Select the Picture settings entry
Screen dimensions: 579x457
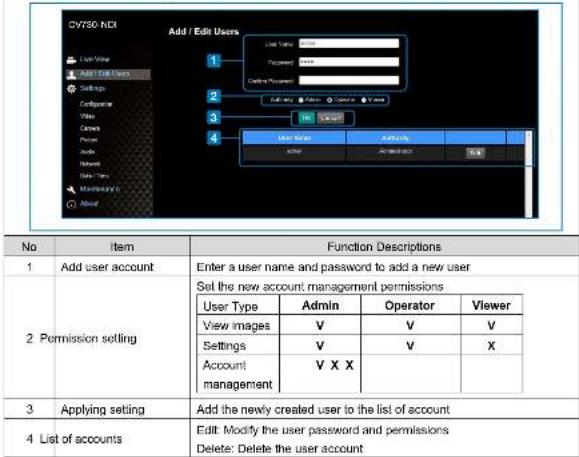click(89, 140)
